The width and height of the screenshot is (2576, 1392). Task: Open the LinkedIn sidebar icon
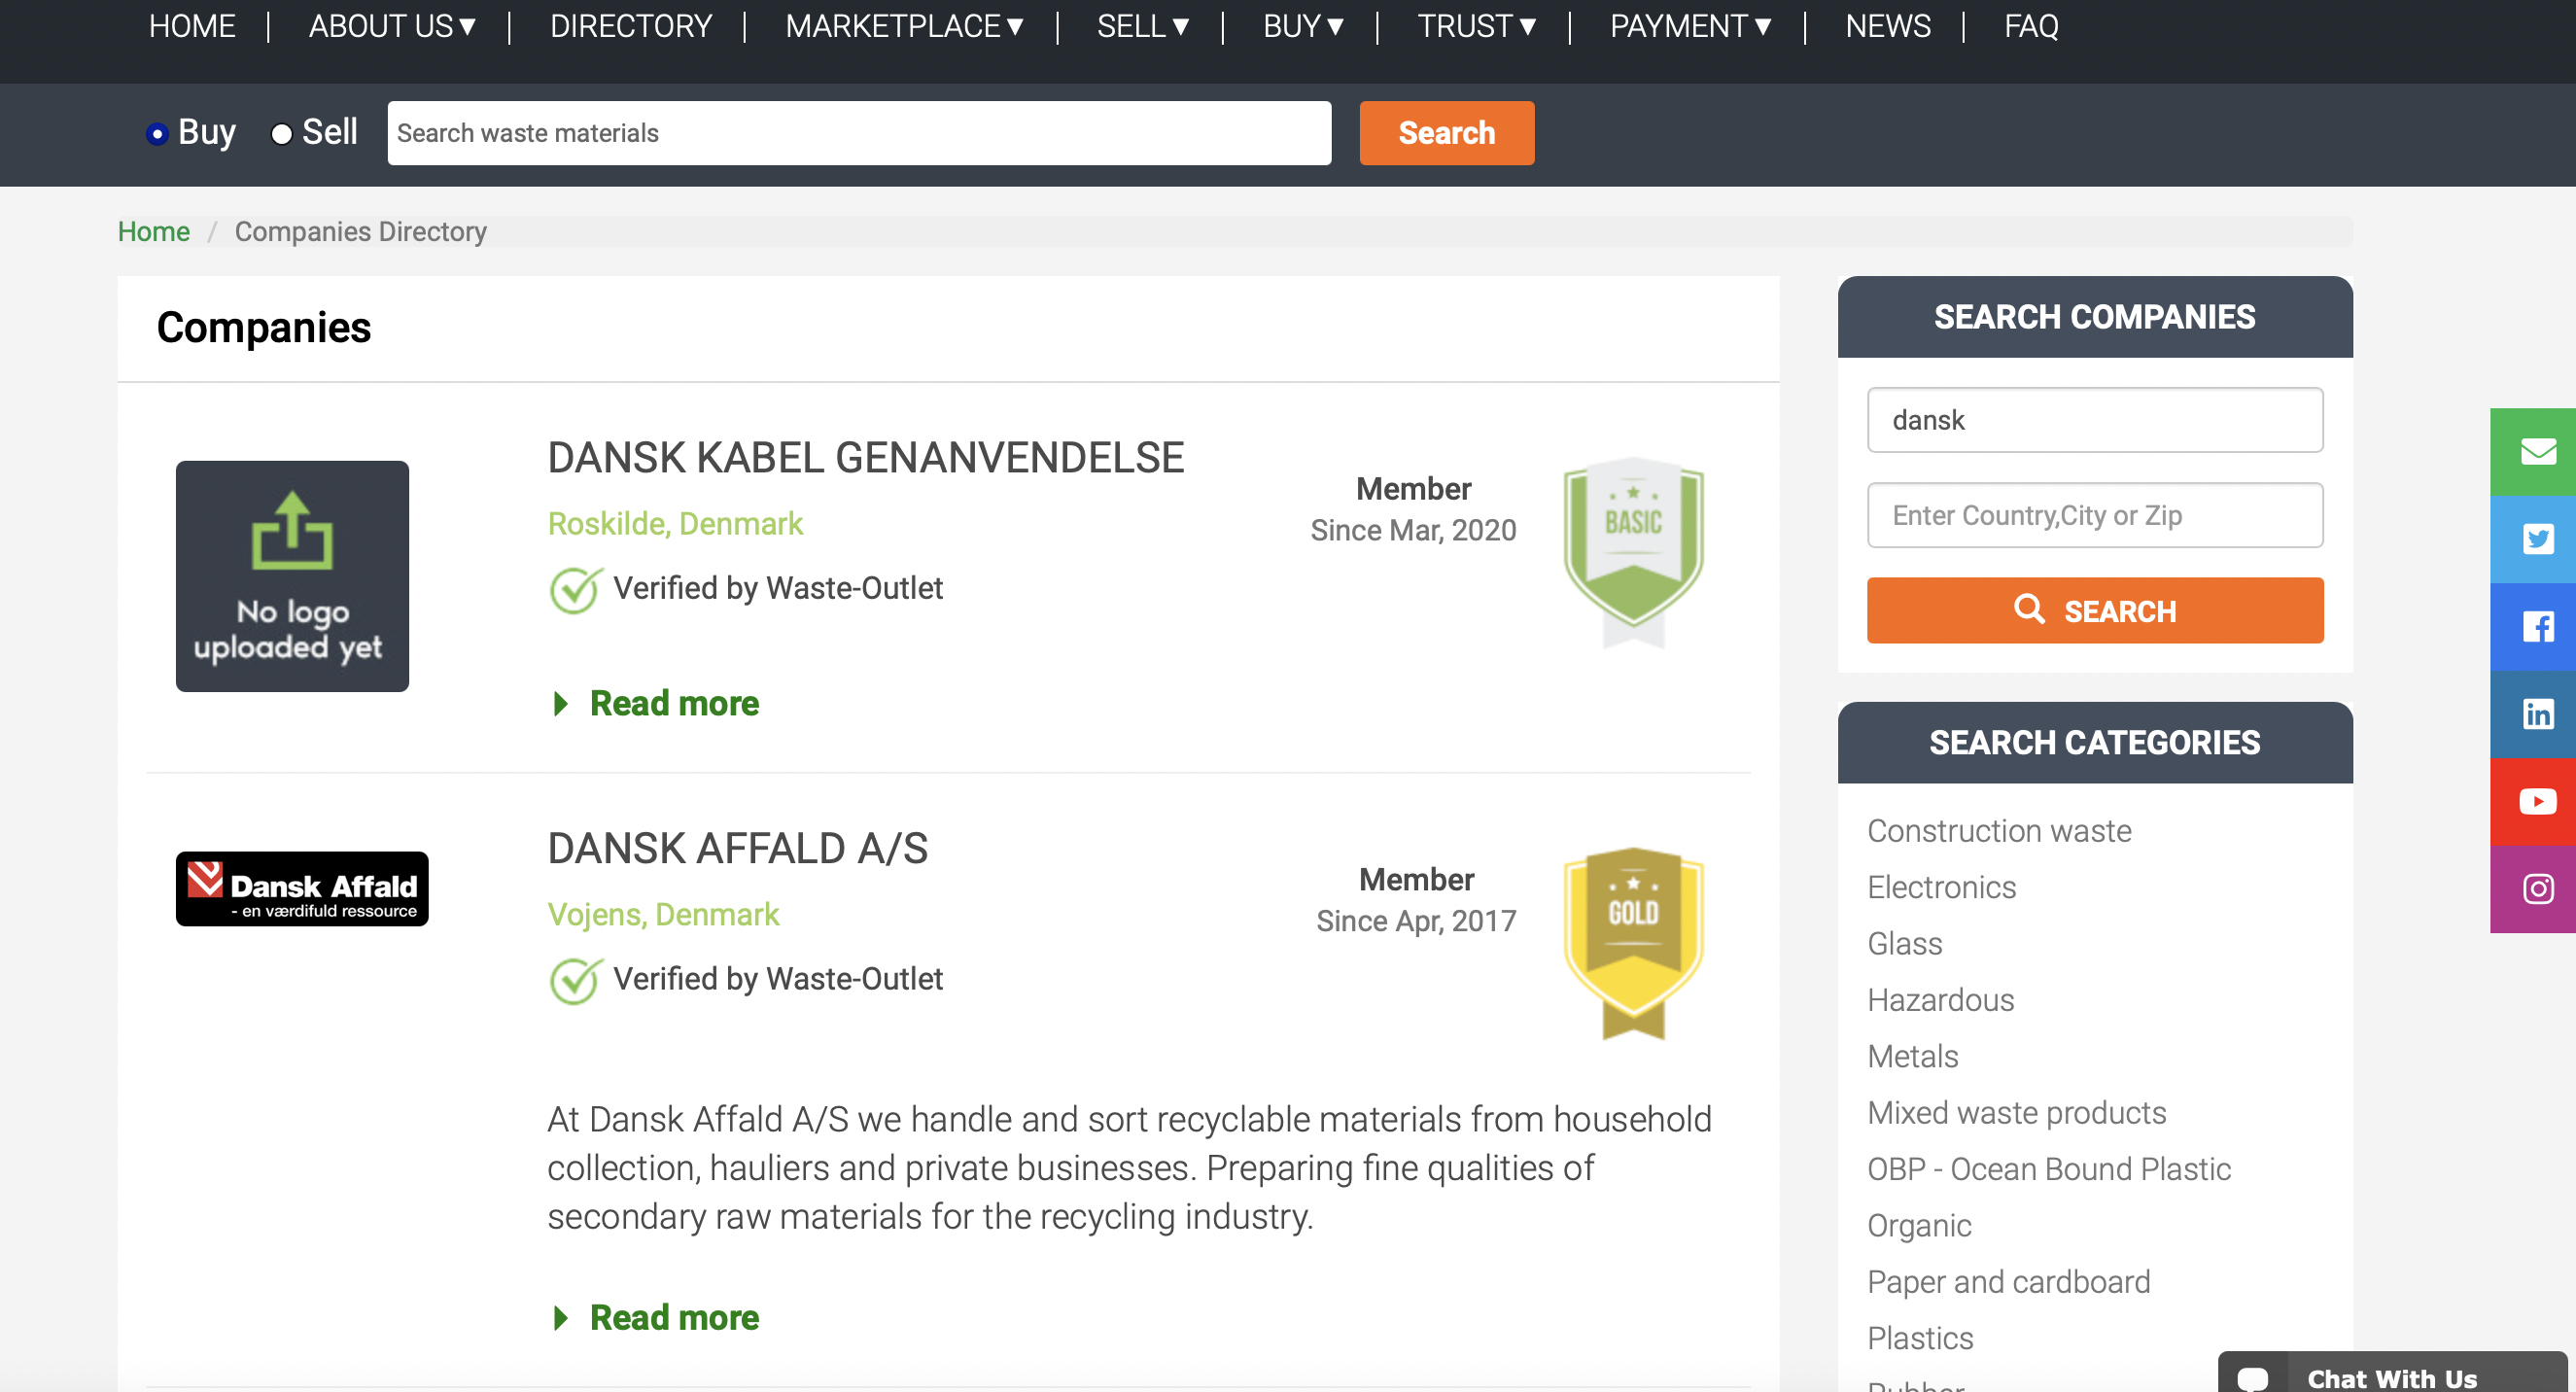tap(2536, 714)
